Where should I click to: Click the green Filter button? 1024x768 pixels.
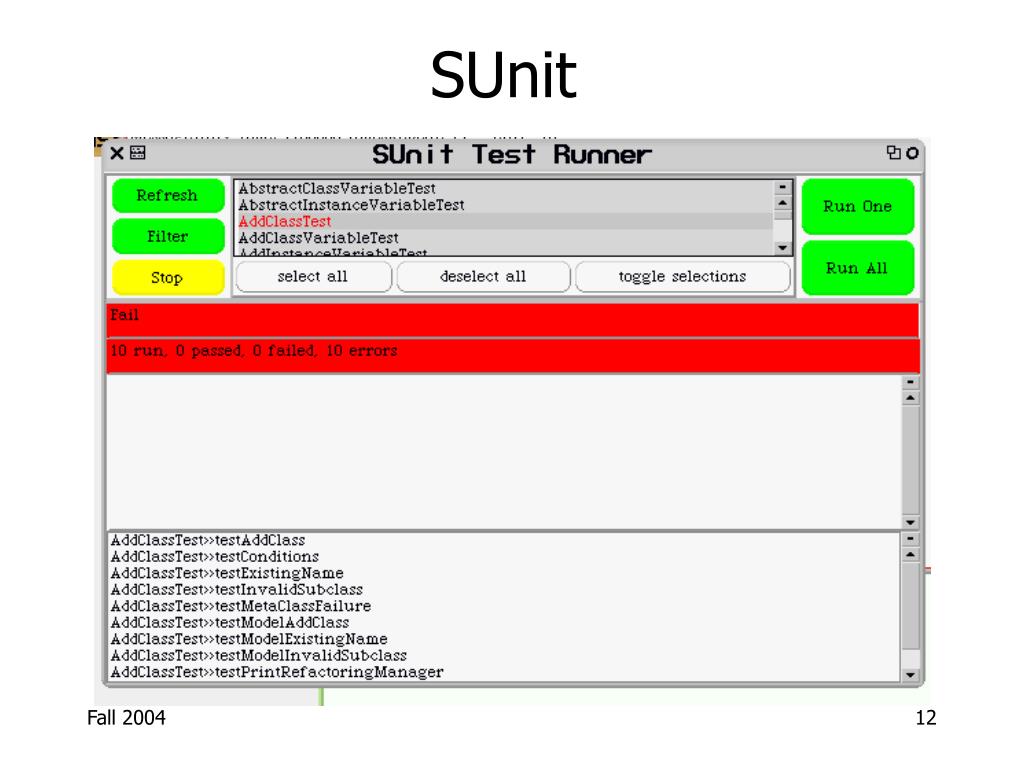coord(168,236)
